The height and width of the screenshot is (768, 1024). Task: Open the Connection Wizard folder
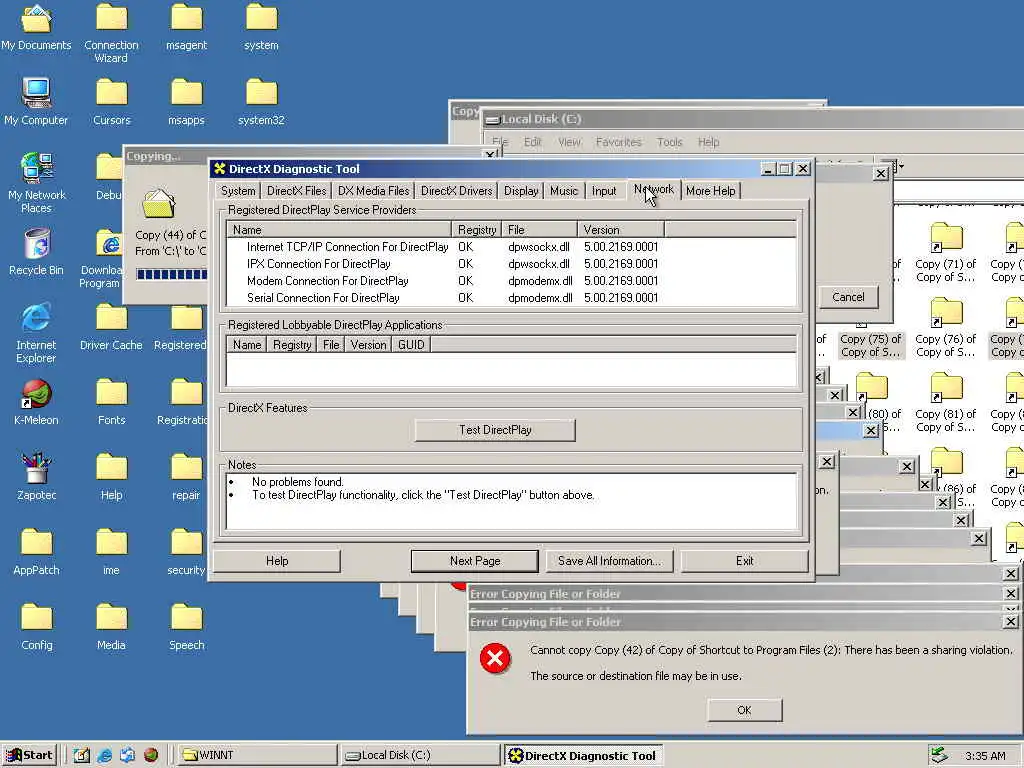coord(111,34)
